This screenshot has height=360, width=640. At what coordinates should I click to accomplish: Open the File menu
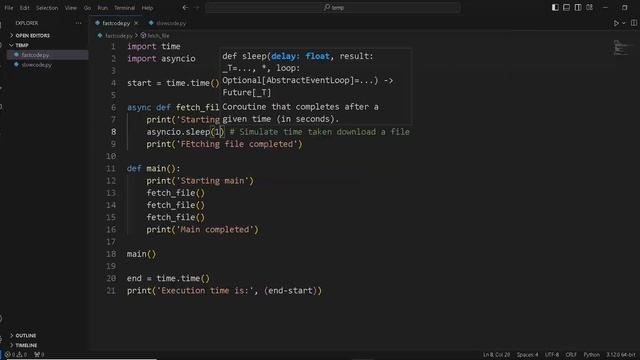click(9, 8)
